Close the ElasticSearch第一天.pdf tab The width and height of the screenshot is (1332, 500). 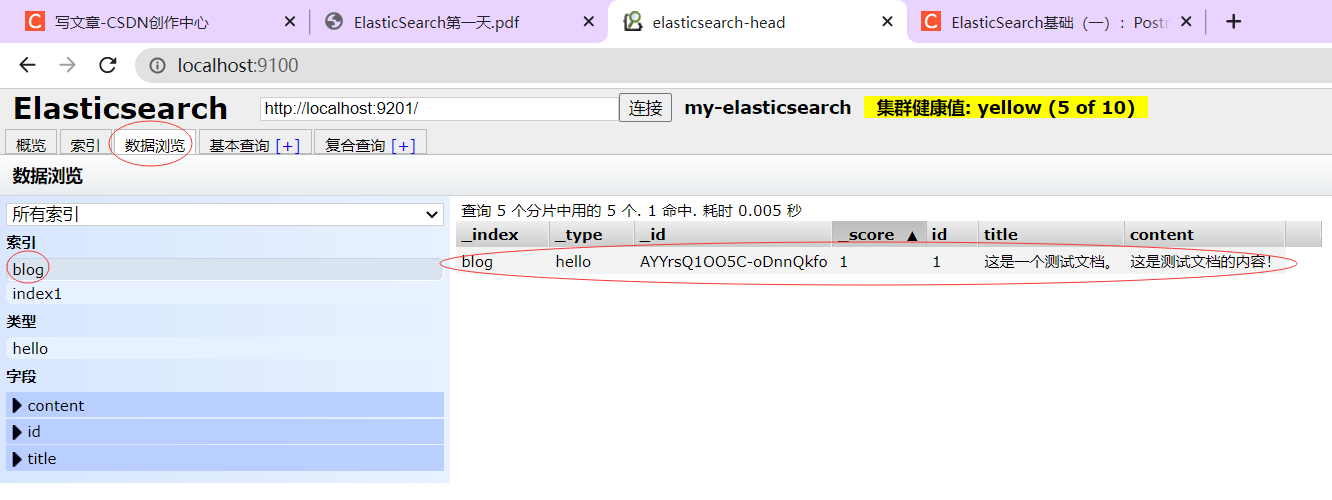click(x=588, y=22)
